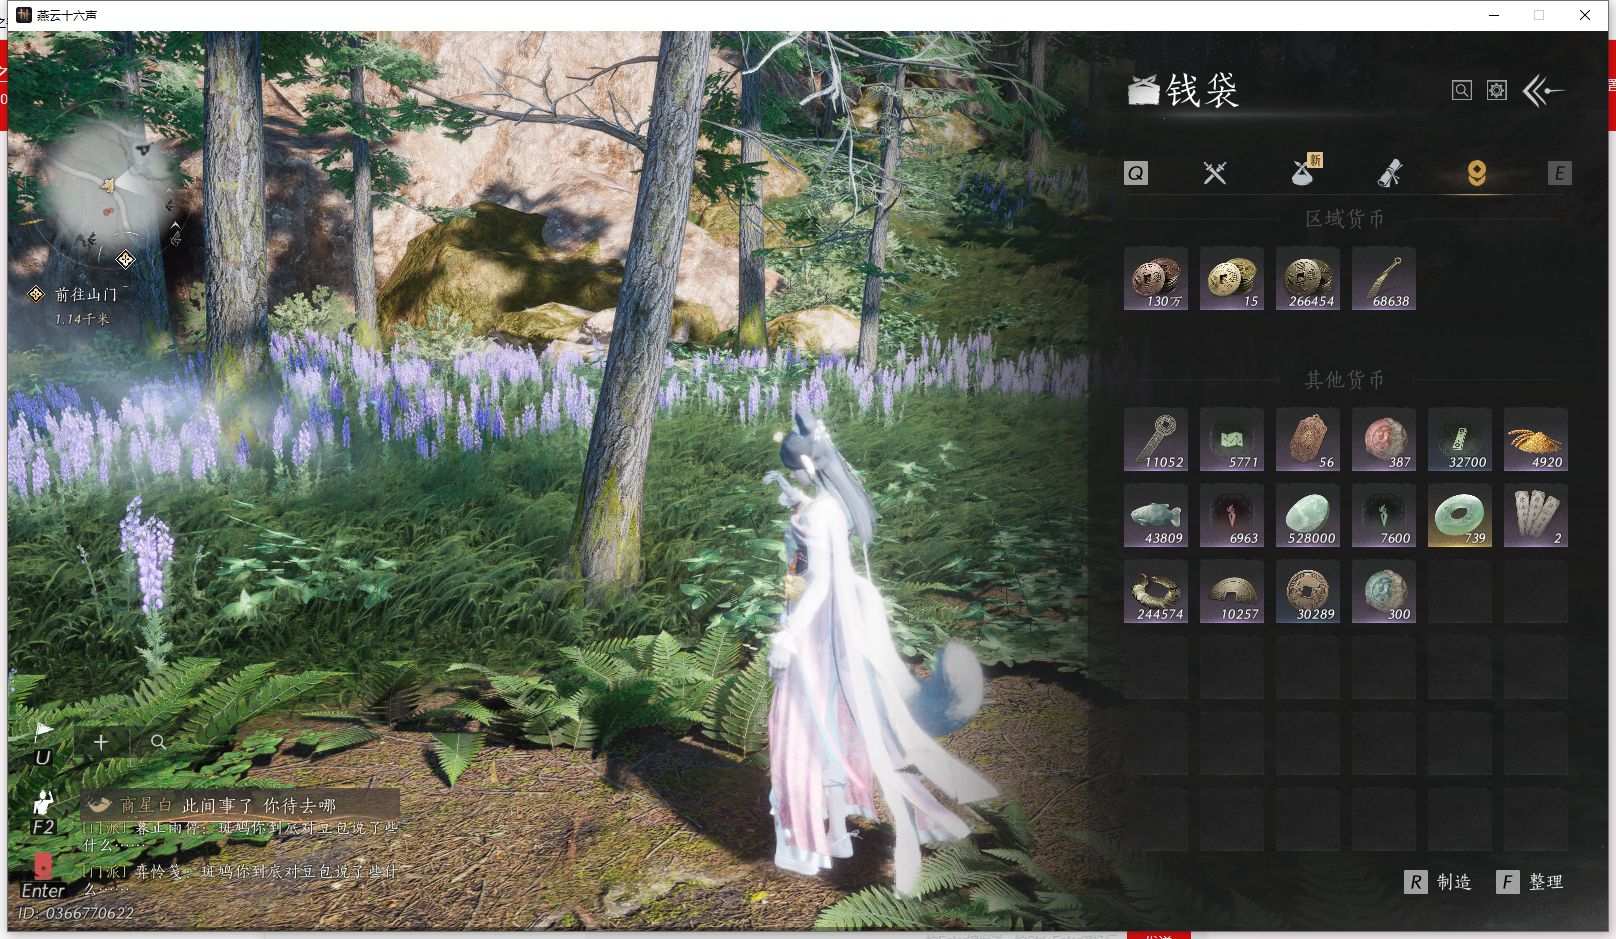The height and width of the screenshot is (939, 1616).
Task: Click the jade ring item showing 739
Action: click(x=1460, y=516)
